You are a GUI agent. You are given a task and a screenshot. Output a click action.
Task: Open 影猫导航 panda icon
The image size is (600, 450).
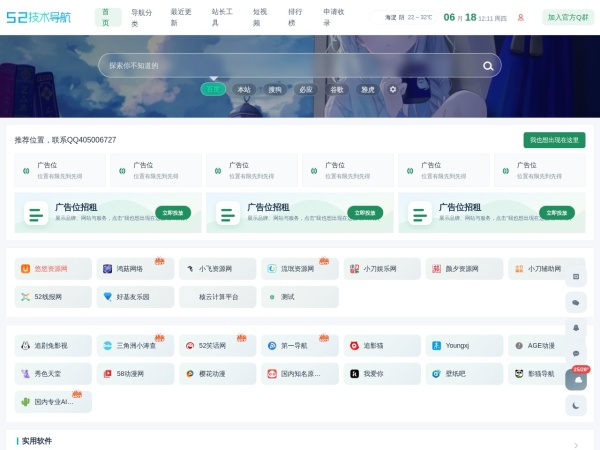click(x=519, y=373)
